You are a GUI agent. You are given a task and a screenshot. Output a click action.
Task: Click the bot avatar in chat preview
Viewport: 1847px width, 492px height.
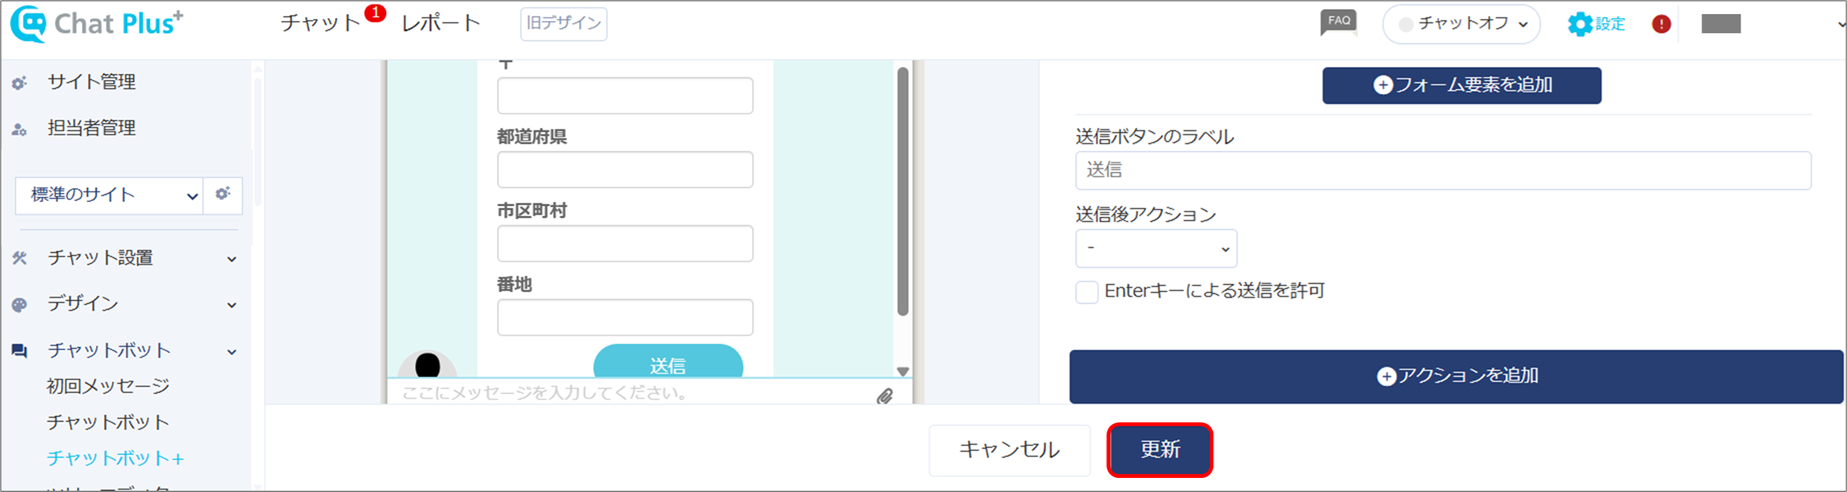pyautogui.click(x=428, y=364)
